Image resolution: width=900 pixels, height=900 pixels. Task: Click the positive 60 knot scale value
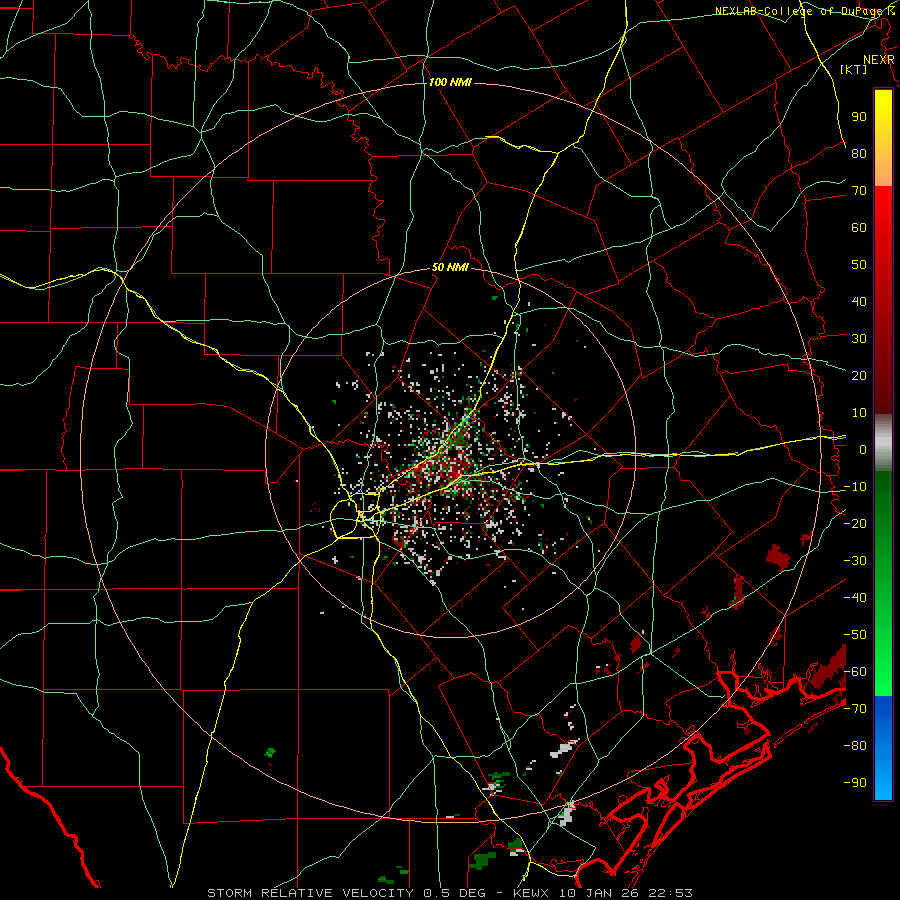tap(859, 227)
